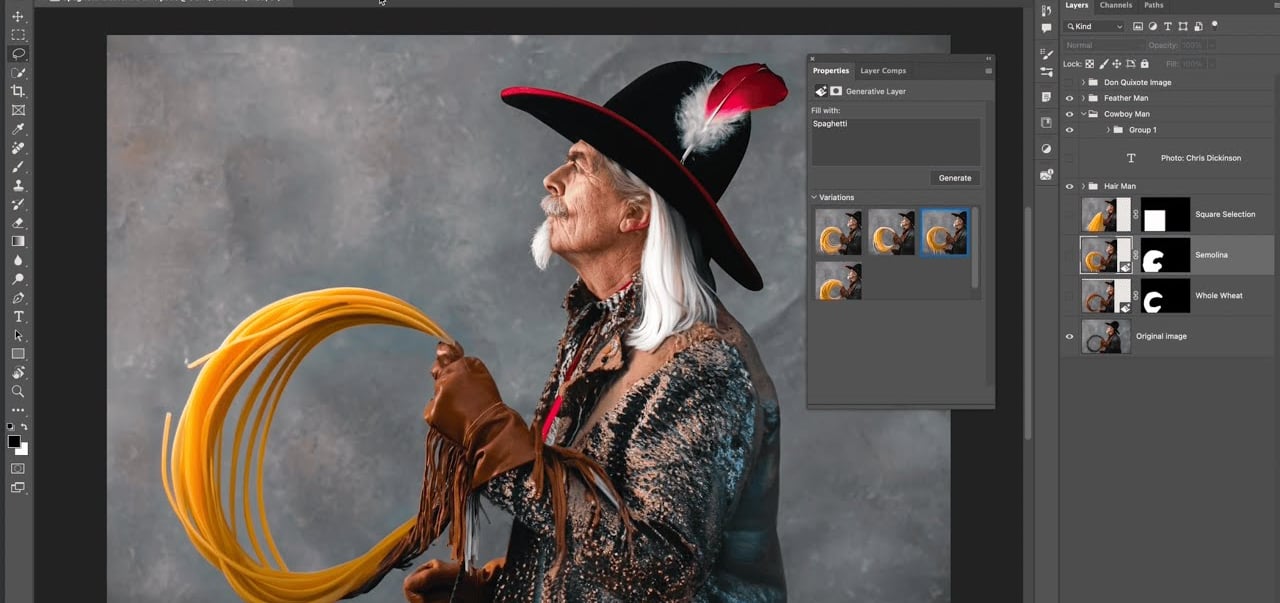This screenshot has height=603, width=1280.
Task: Click the Variations list scrollbar
Action: [x=976, y=250]
